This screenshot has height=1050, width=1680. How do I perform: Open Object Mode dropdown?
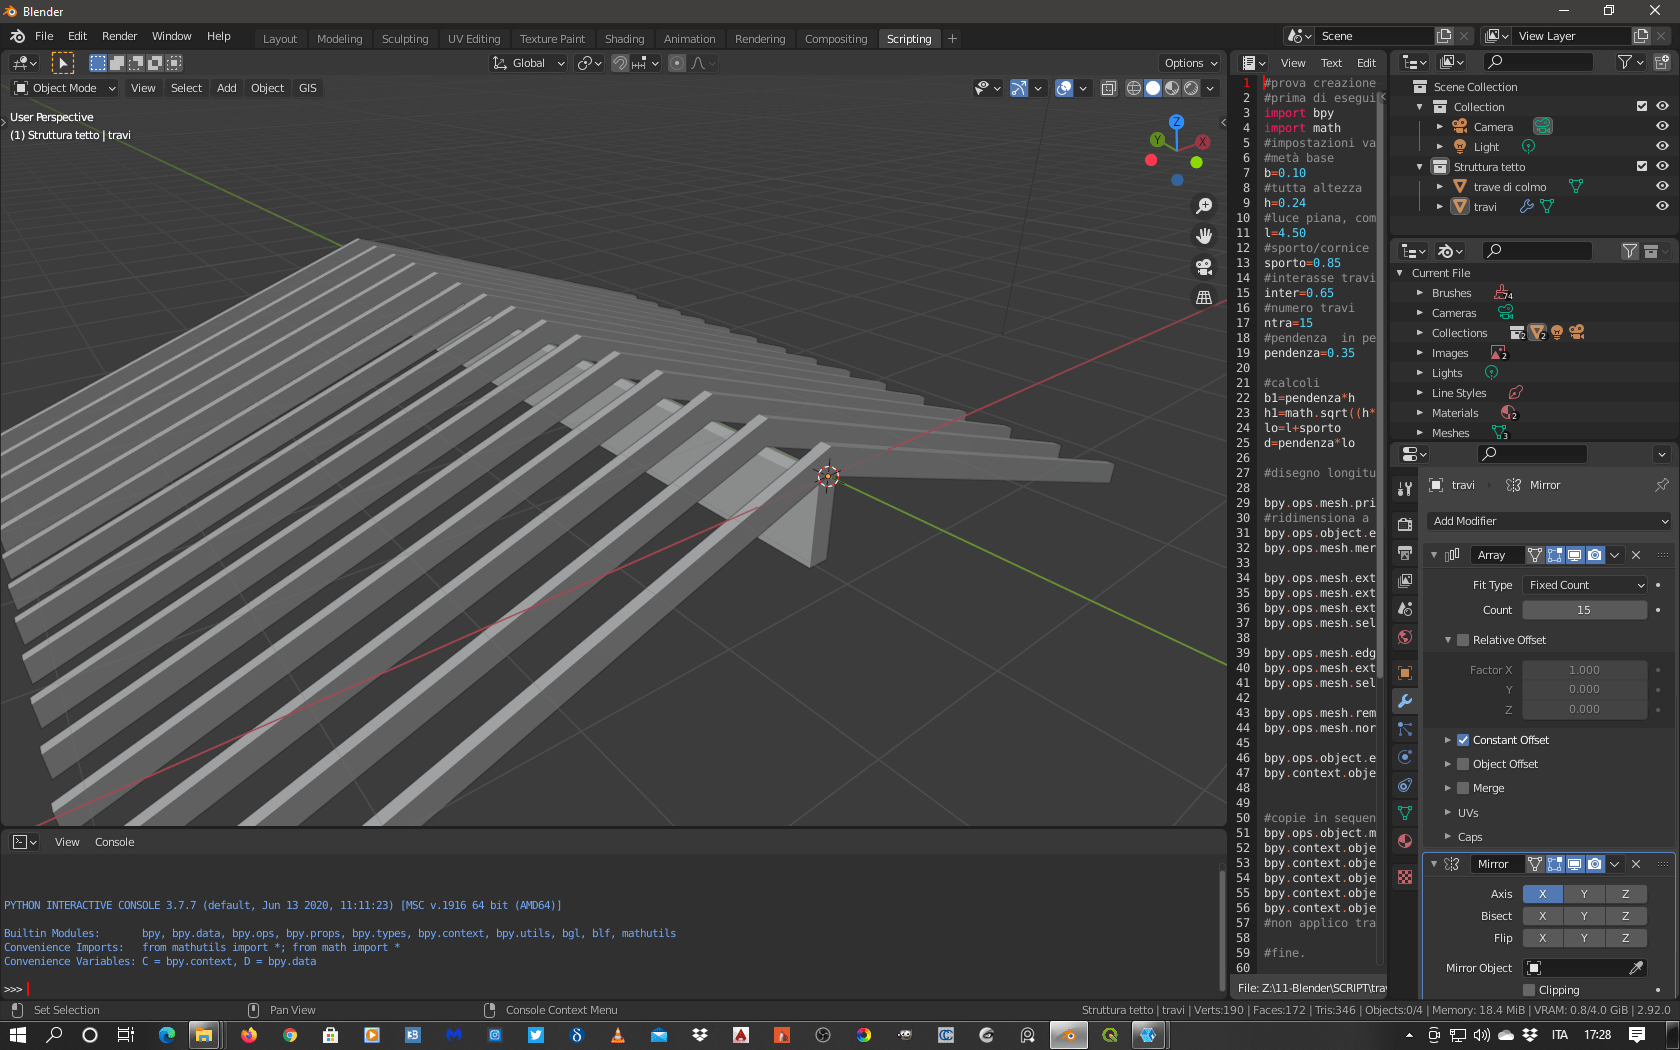coord(65,88)
